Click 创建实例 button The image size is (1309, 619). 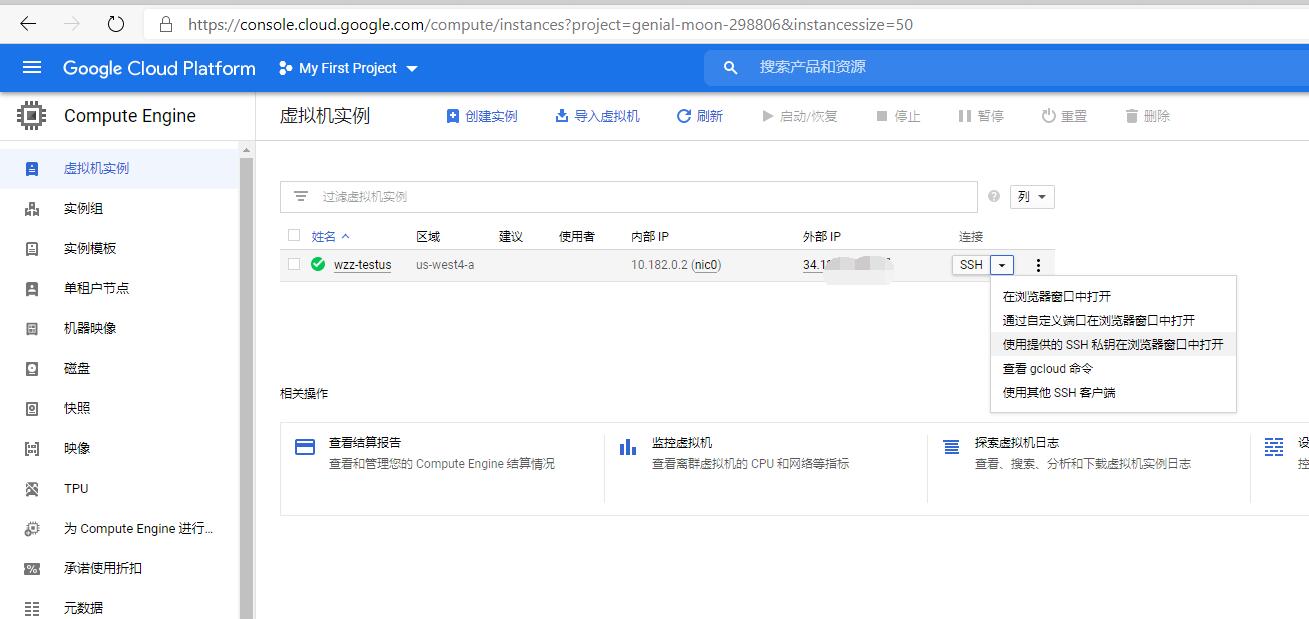pyautogui.click(x=482, y=116)
